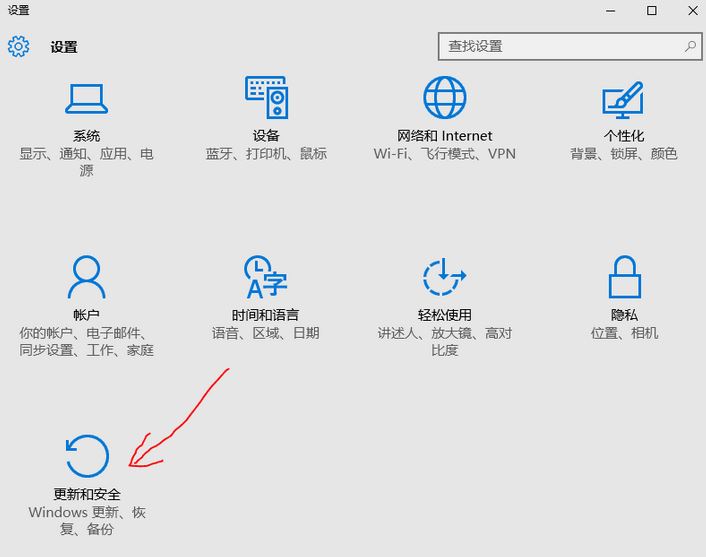The height and width of the screenshot is (557, 706).
Task: Click the 隐私 label text
Action: click(624, 315)
